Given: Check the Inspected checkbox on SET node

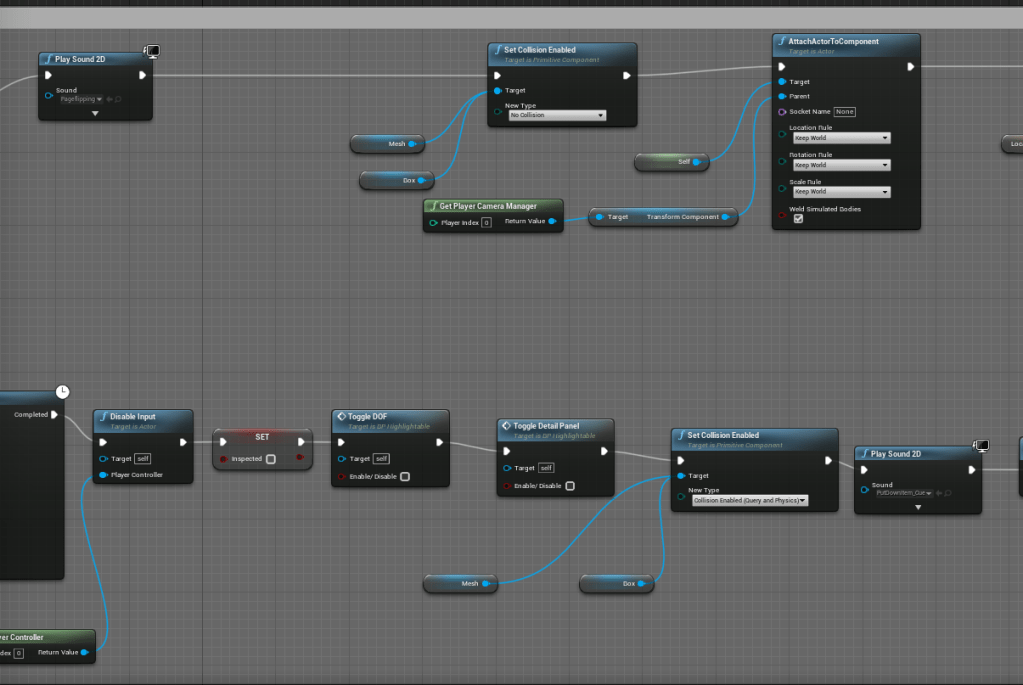Looking at the screenshot, I should (271, 459).
